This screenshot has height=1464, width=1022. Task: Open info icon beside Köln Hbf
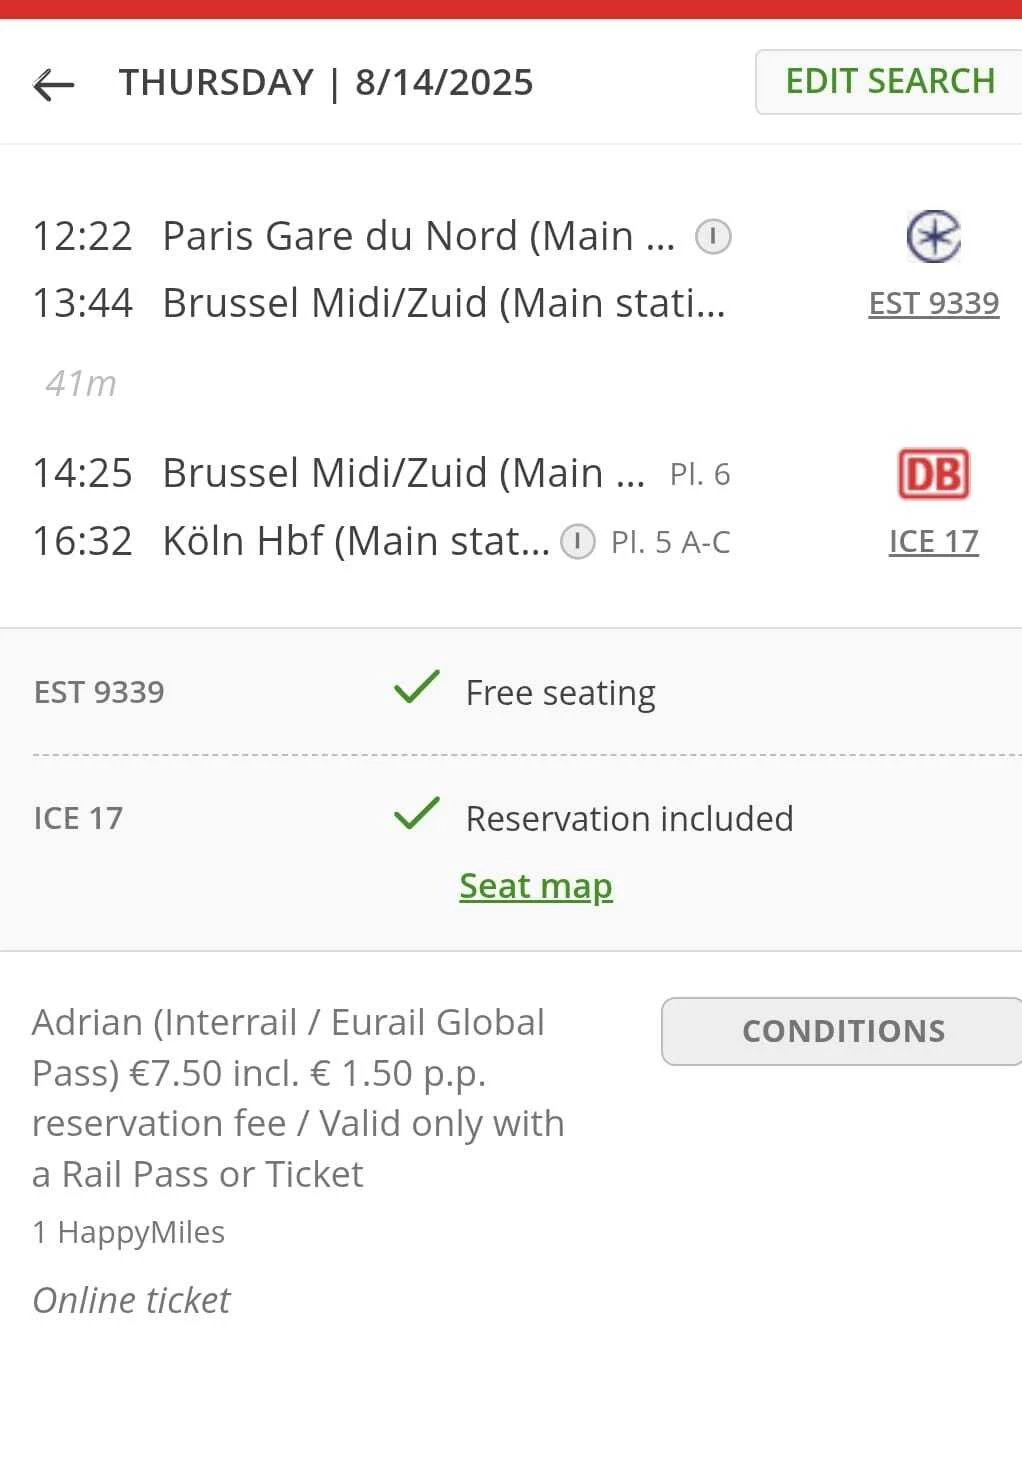(x=577, y=542)
